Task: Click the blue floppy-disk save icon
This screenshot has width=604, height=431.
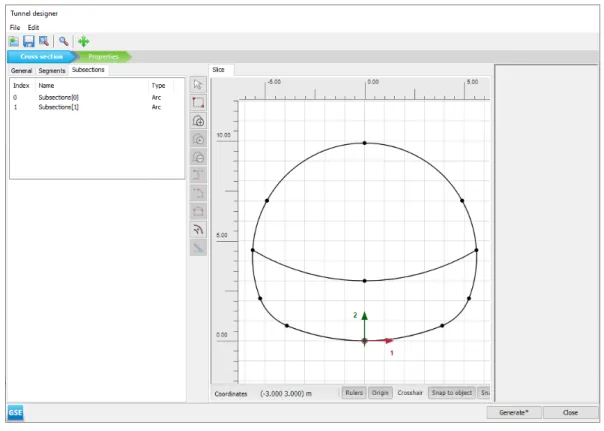Action: click(29, 41)
